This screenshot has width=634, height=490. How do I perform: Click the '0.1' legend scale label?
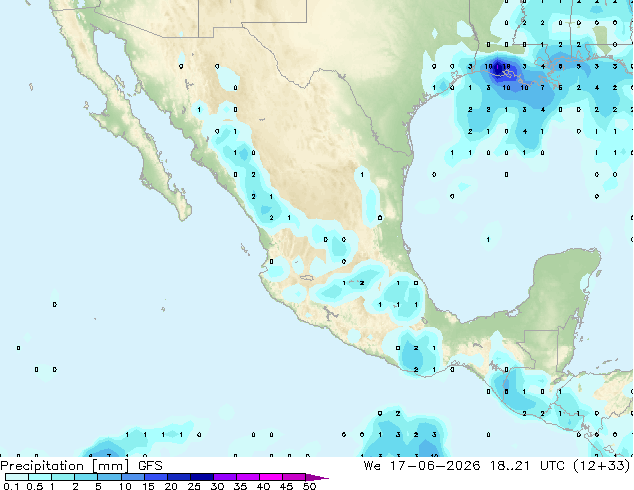pyautogui.click(x=11, y=486)
